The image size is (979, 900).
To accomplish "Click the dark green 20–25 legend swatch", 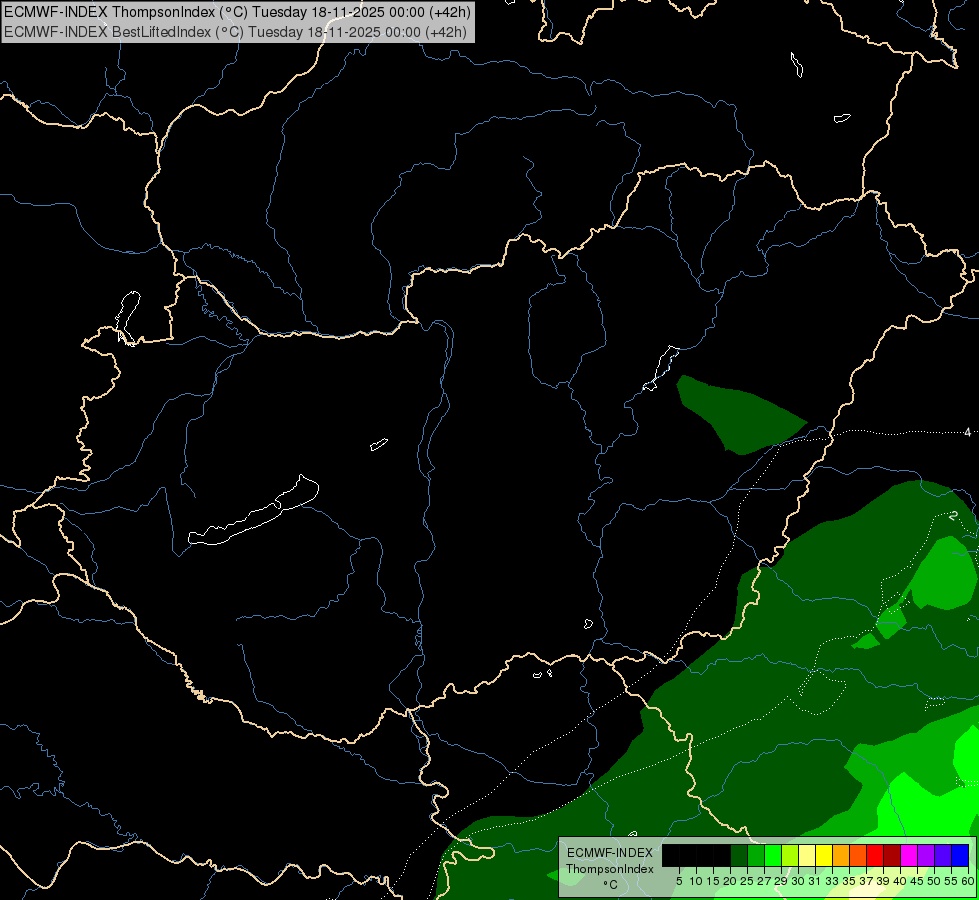I will (739, 855).
